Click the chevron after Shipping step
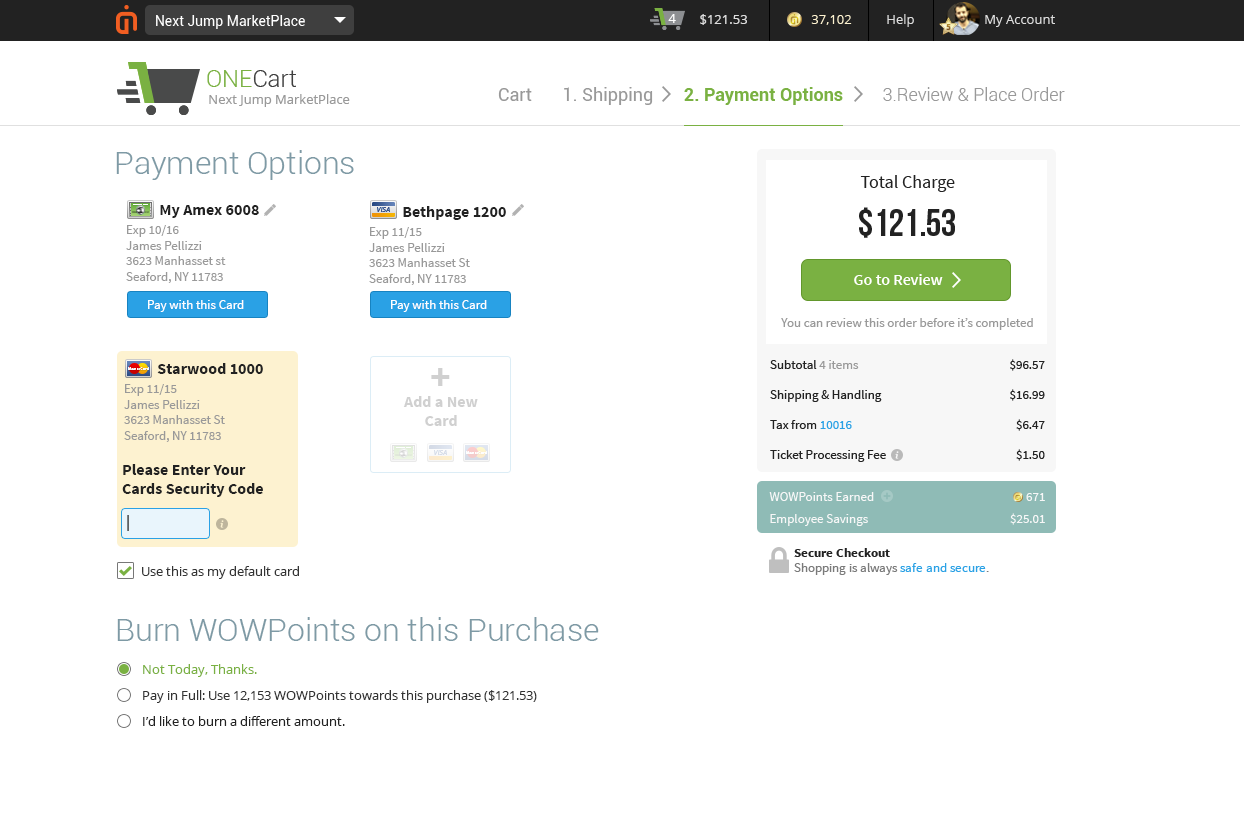The width and height of the screenshot is (1244, 828). point(667,94)
